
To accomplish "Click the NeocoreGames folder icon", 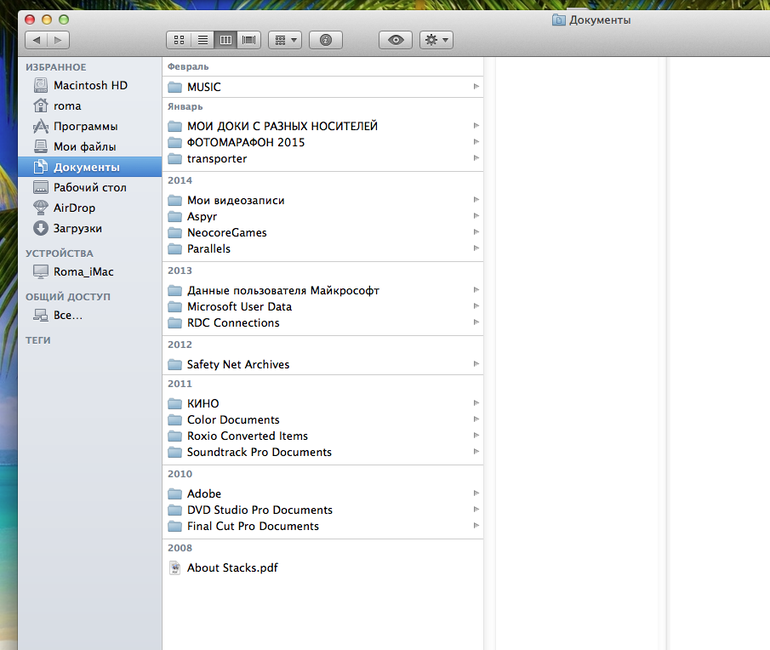I will point(175,233).
